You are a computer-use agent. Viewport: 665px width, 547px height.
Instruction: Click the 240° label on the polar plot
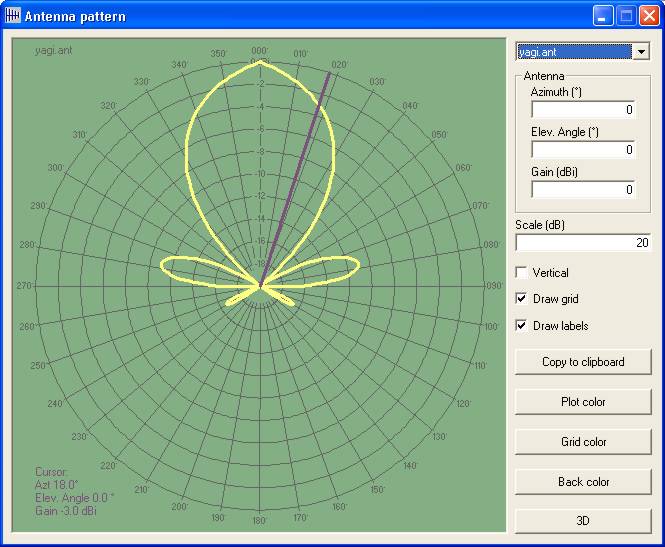tap(55, 403)
